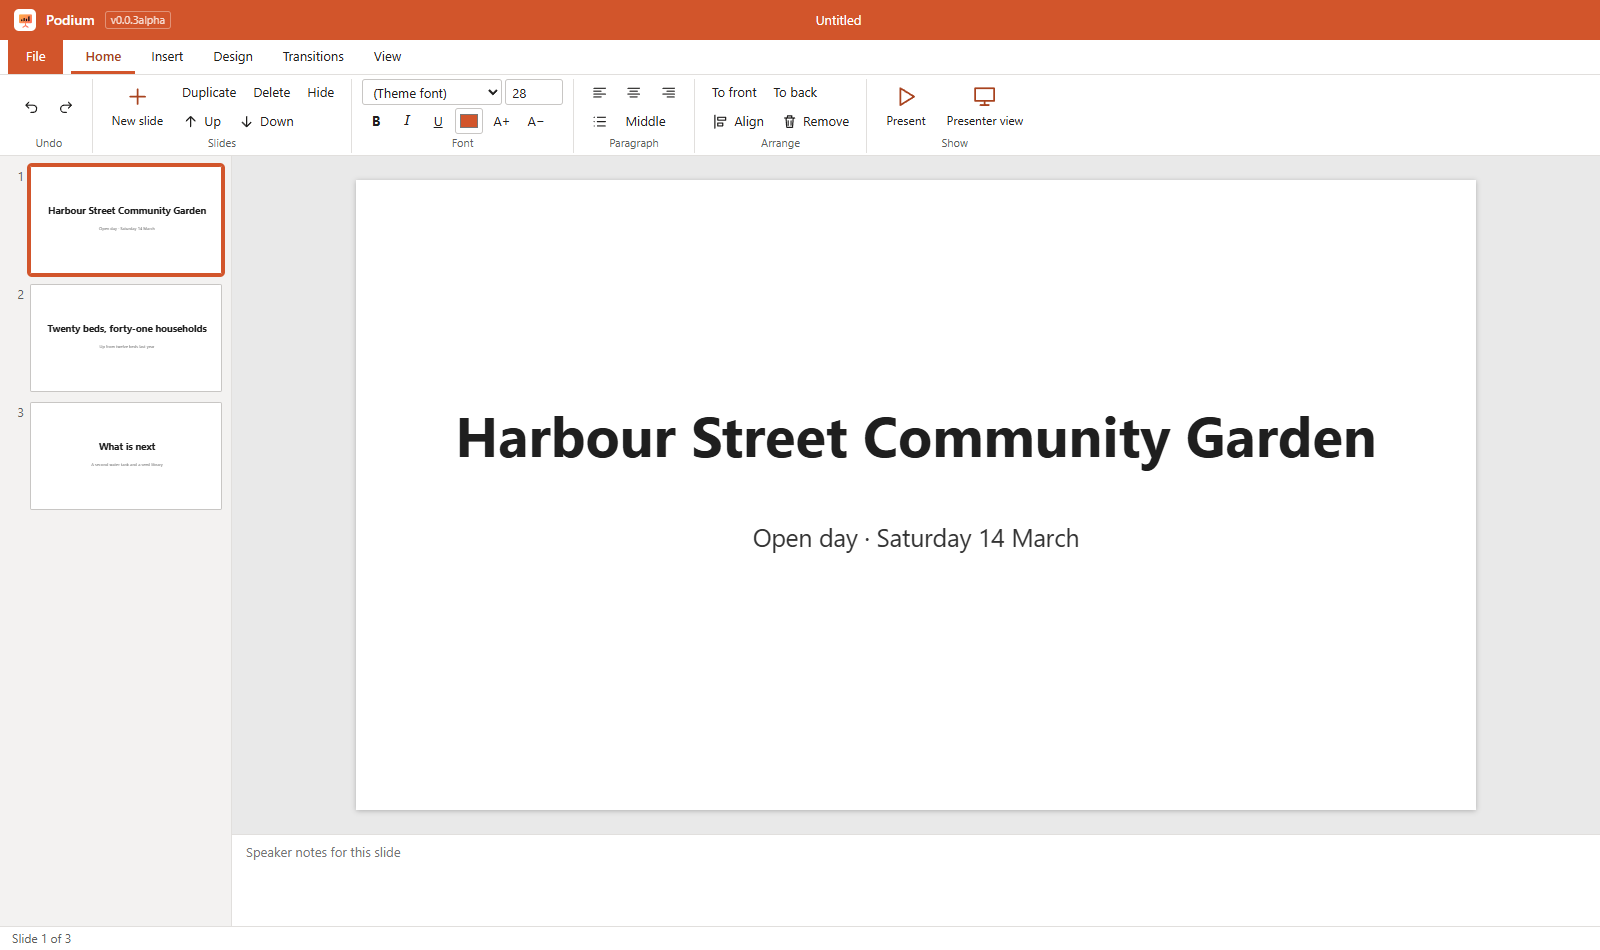Click the Podium app logo
The height and width of the screenshot is (950, 1600).
coord(25,20)
